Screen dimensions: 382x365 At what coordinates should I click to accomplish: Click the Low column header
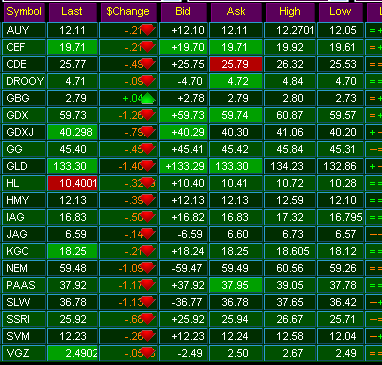tap(340, 12)
